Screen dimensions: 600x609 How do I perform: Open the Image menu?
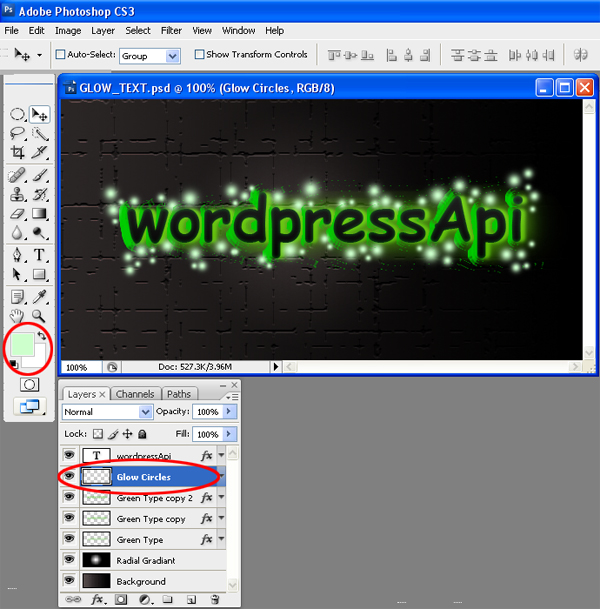pos(68,30)
